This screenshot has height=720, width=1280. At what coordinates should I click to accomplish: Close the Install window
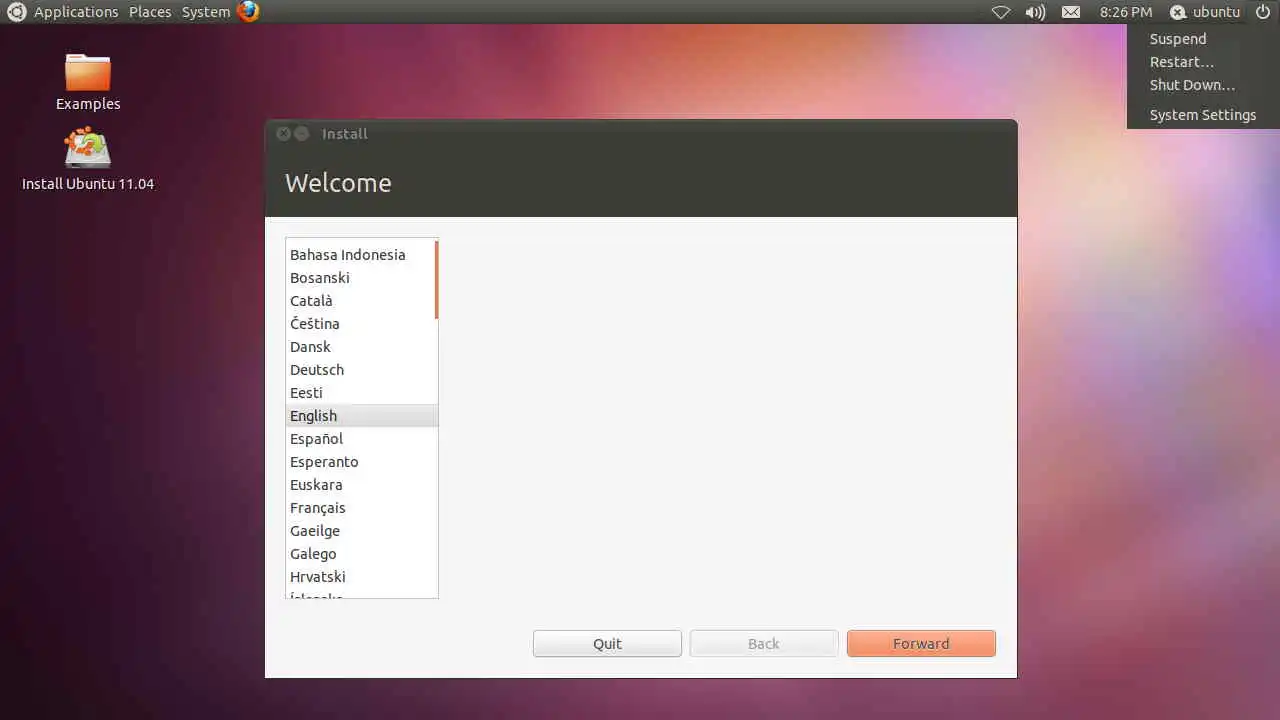tap(283, 133)
